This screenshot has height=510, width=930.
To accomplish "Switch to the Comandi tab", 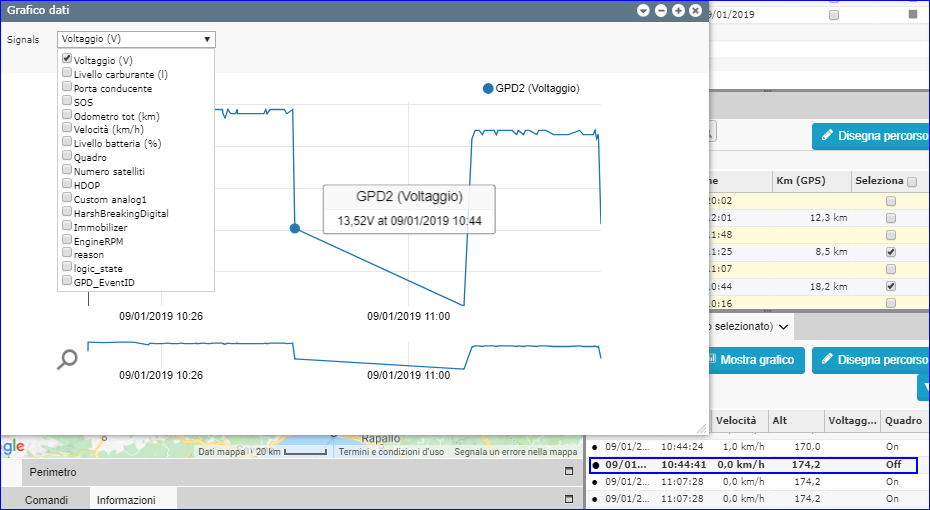I will (47, 499).
